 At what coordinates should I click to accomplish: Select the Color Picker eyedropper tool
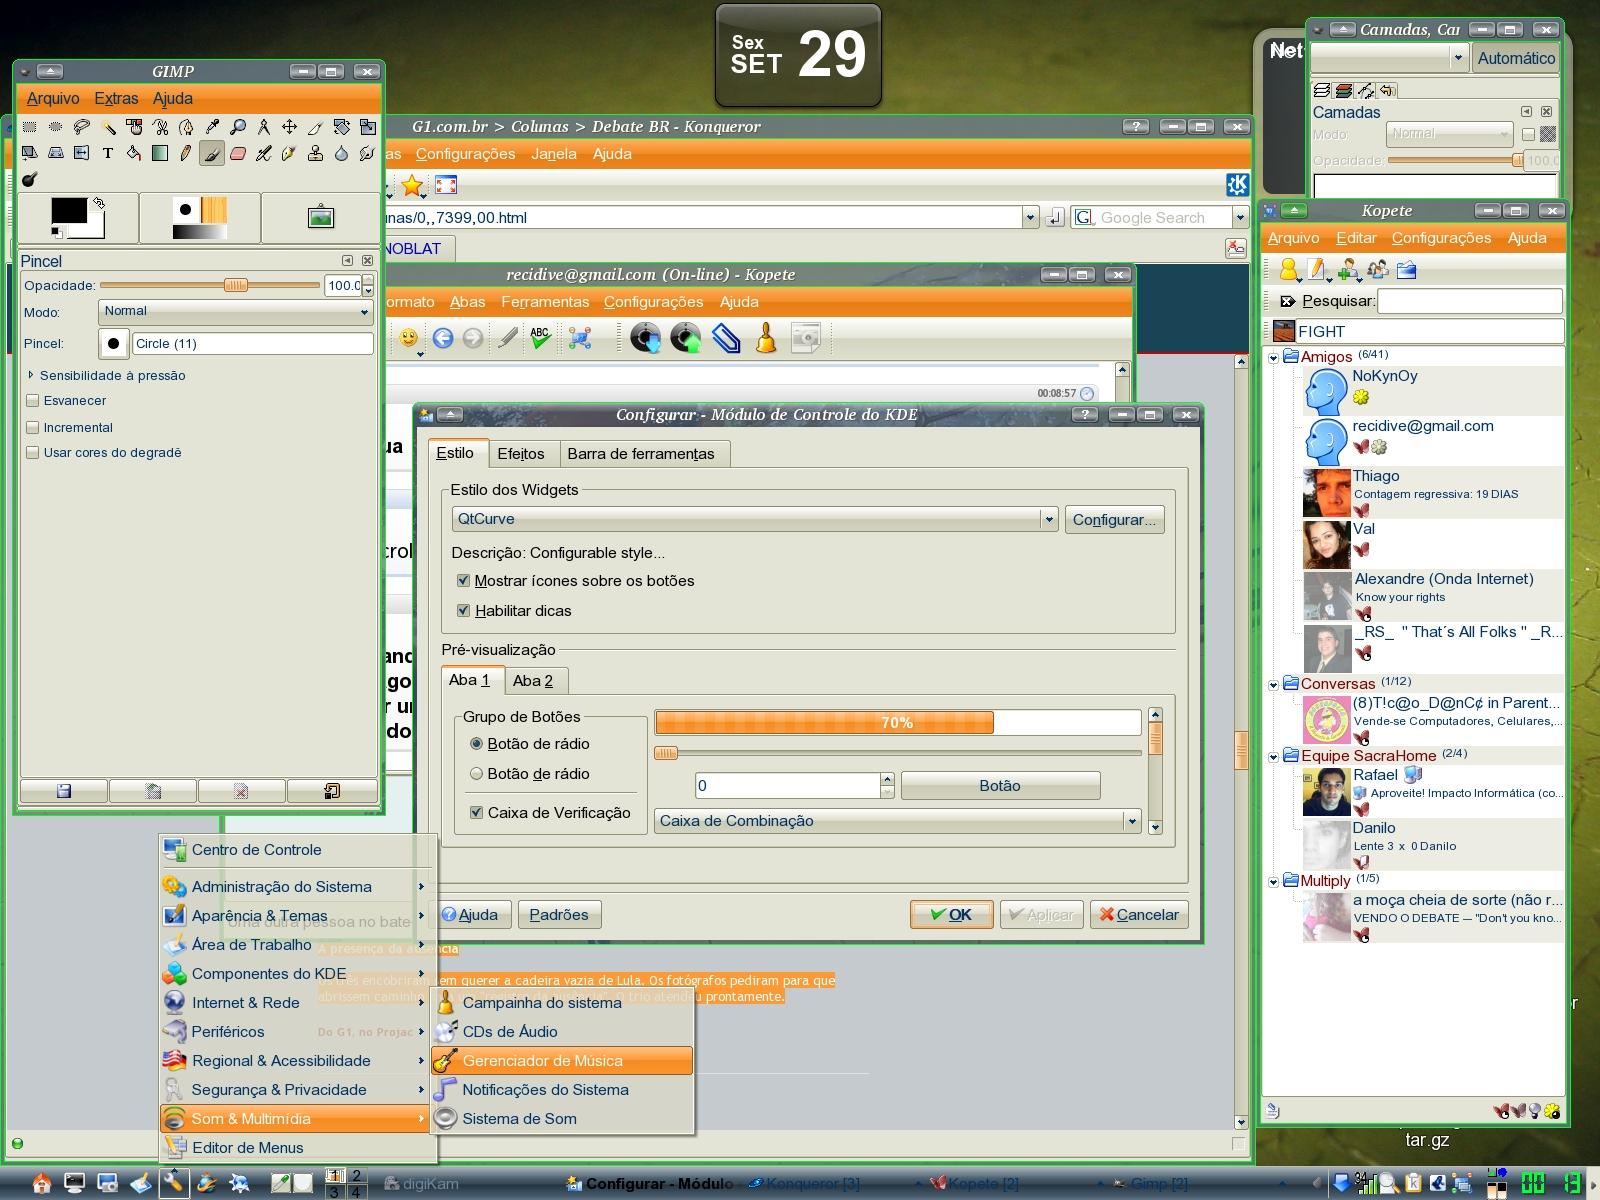[212, 127]
